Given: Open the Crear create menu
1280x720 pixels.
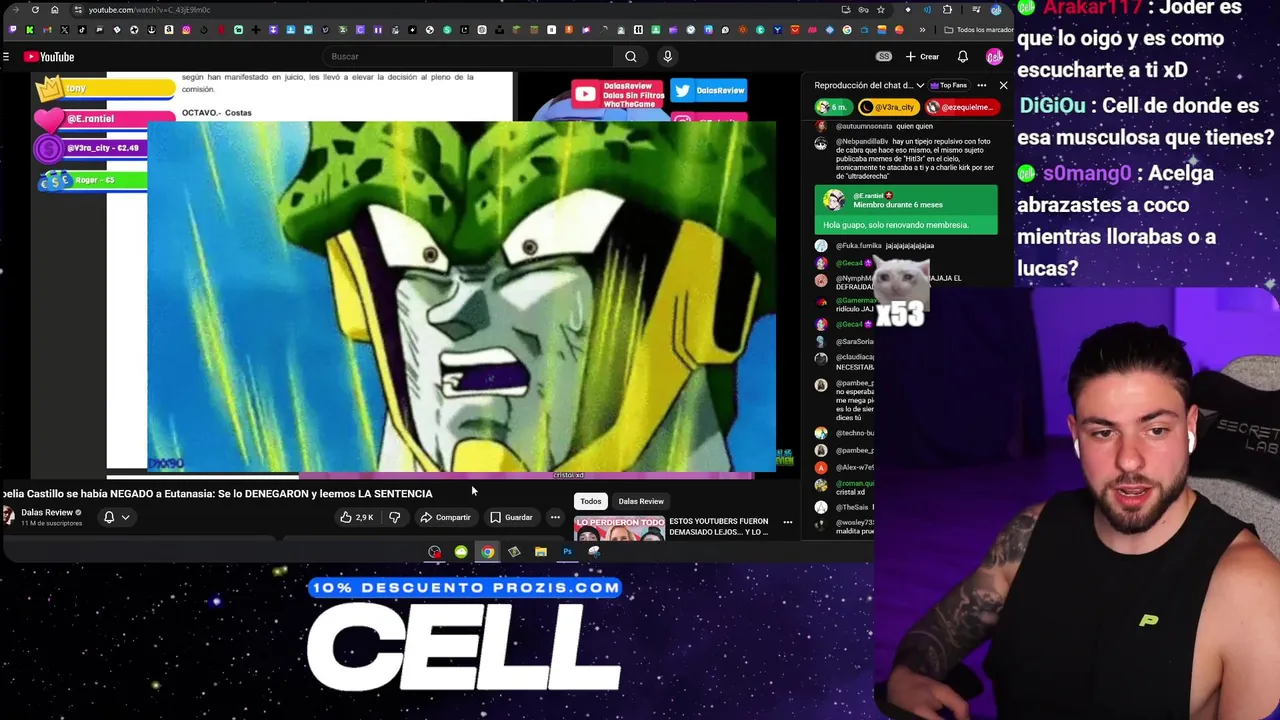Looking at the screenshot, I should point(922,57).
